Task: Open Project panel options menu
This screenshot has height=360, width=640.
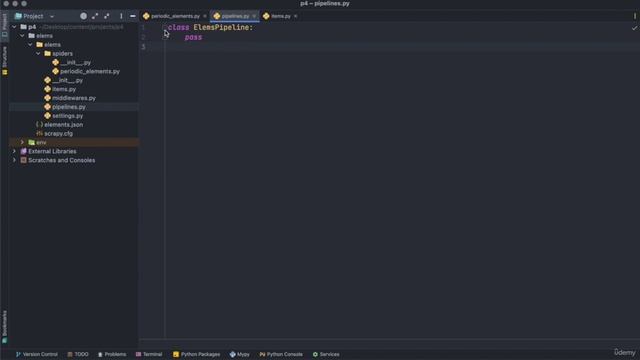Action: [121, 16]
